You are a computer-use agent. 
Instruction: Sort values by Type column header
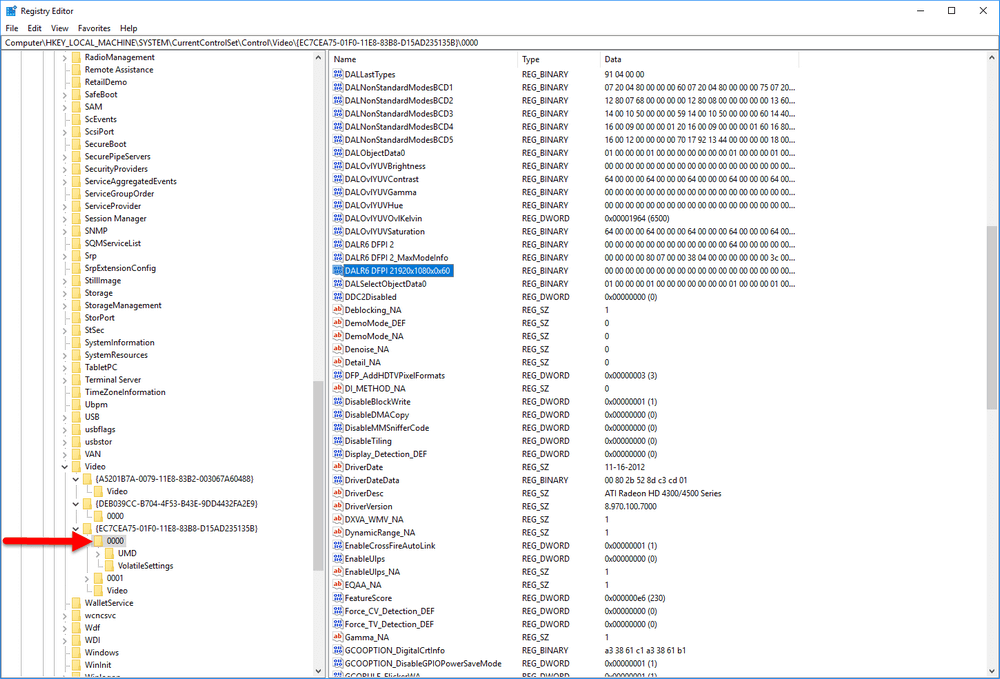559,59
